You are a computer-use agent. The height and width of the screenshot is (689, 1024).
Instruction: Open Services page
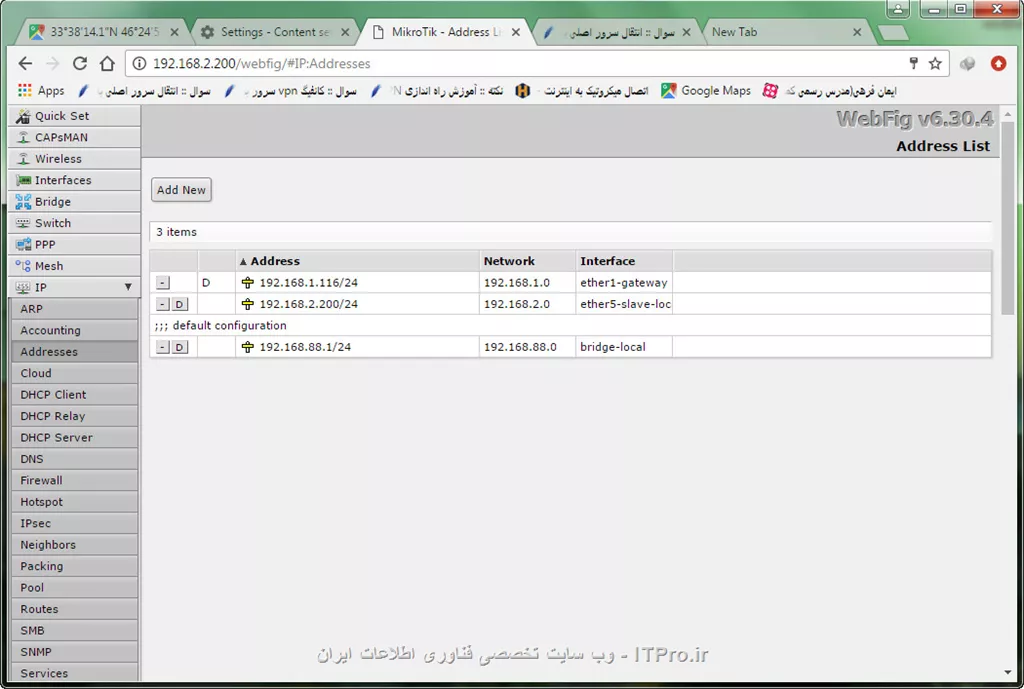(x=74, y=673)
